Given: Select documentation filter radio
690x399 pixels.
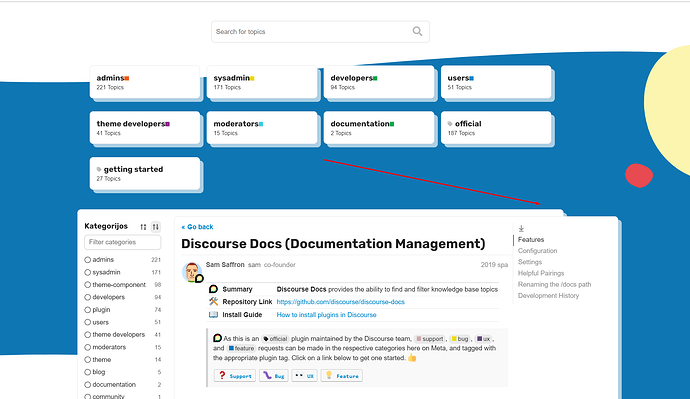Looking at the screenshot, I should click(x=88, y=384).
